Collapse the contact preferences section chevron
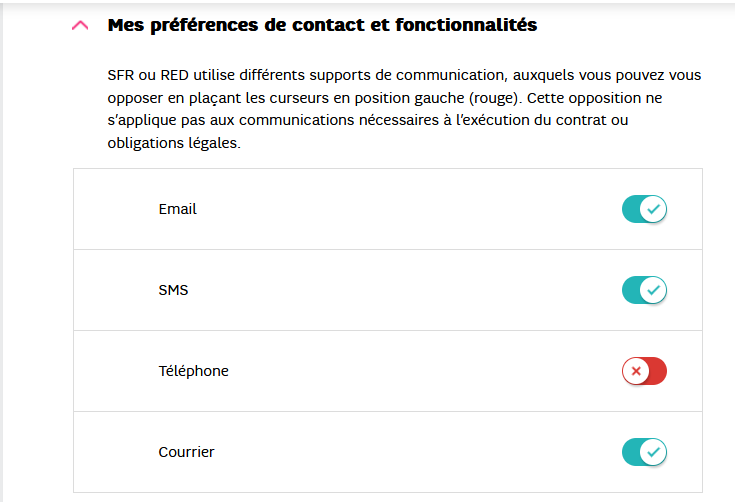The height and width of the screenshot is (502, 735). click(x=80, y=26)
